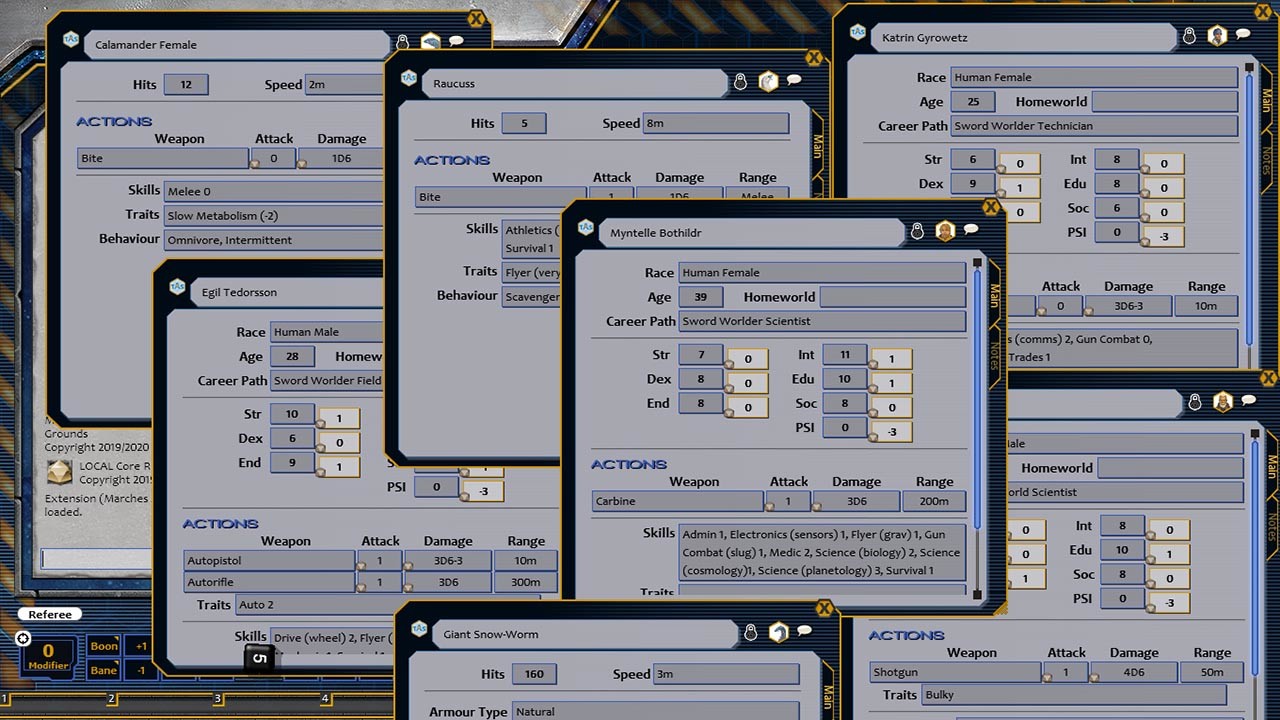Click the padlock icon on Katrin Gyrowetz's sheet
Screen dimensions: 1280x720
tap(1189, 35)
